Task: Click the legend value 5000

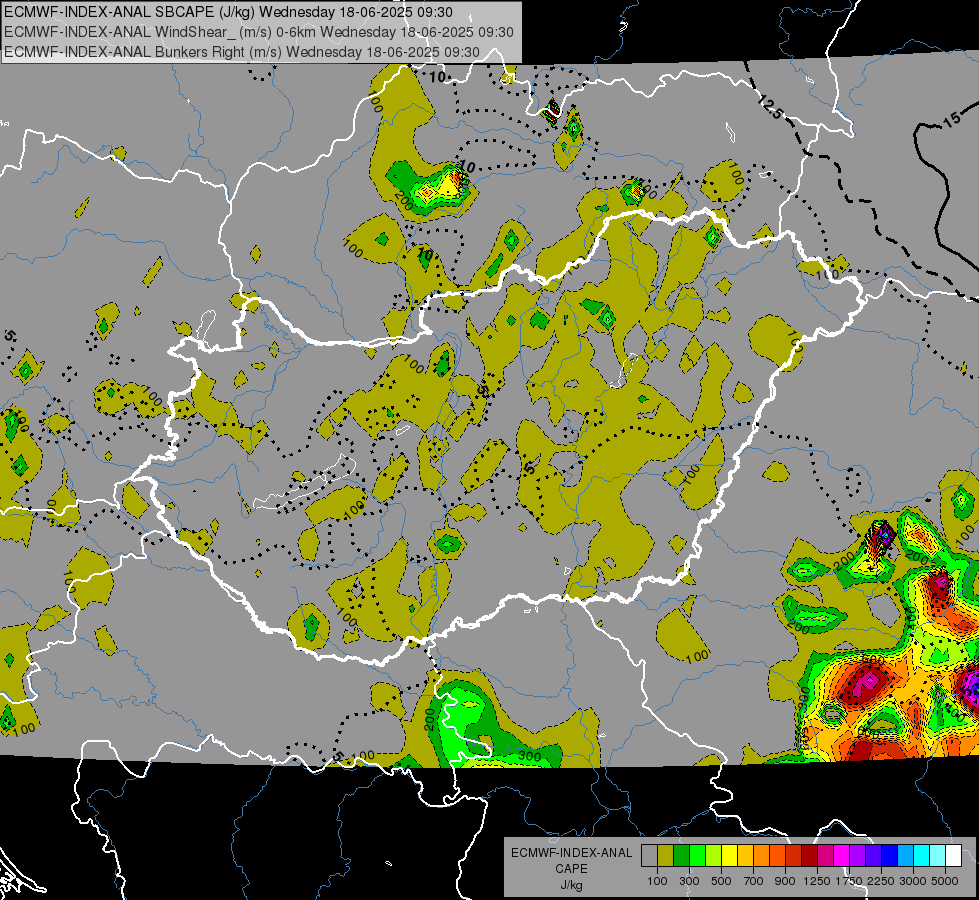Action: click(x=945, y=881)
